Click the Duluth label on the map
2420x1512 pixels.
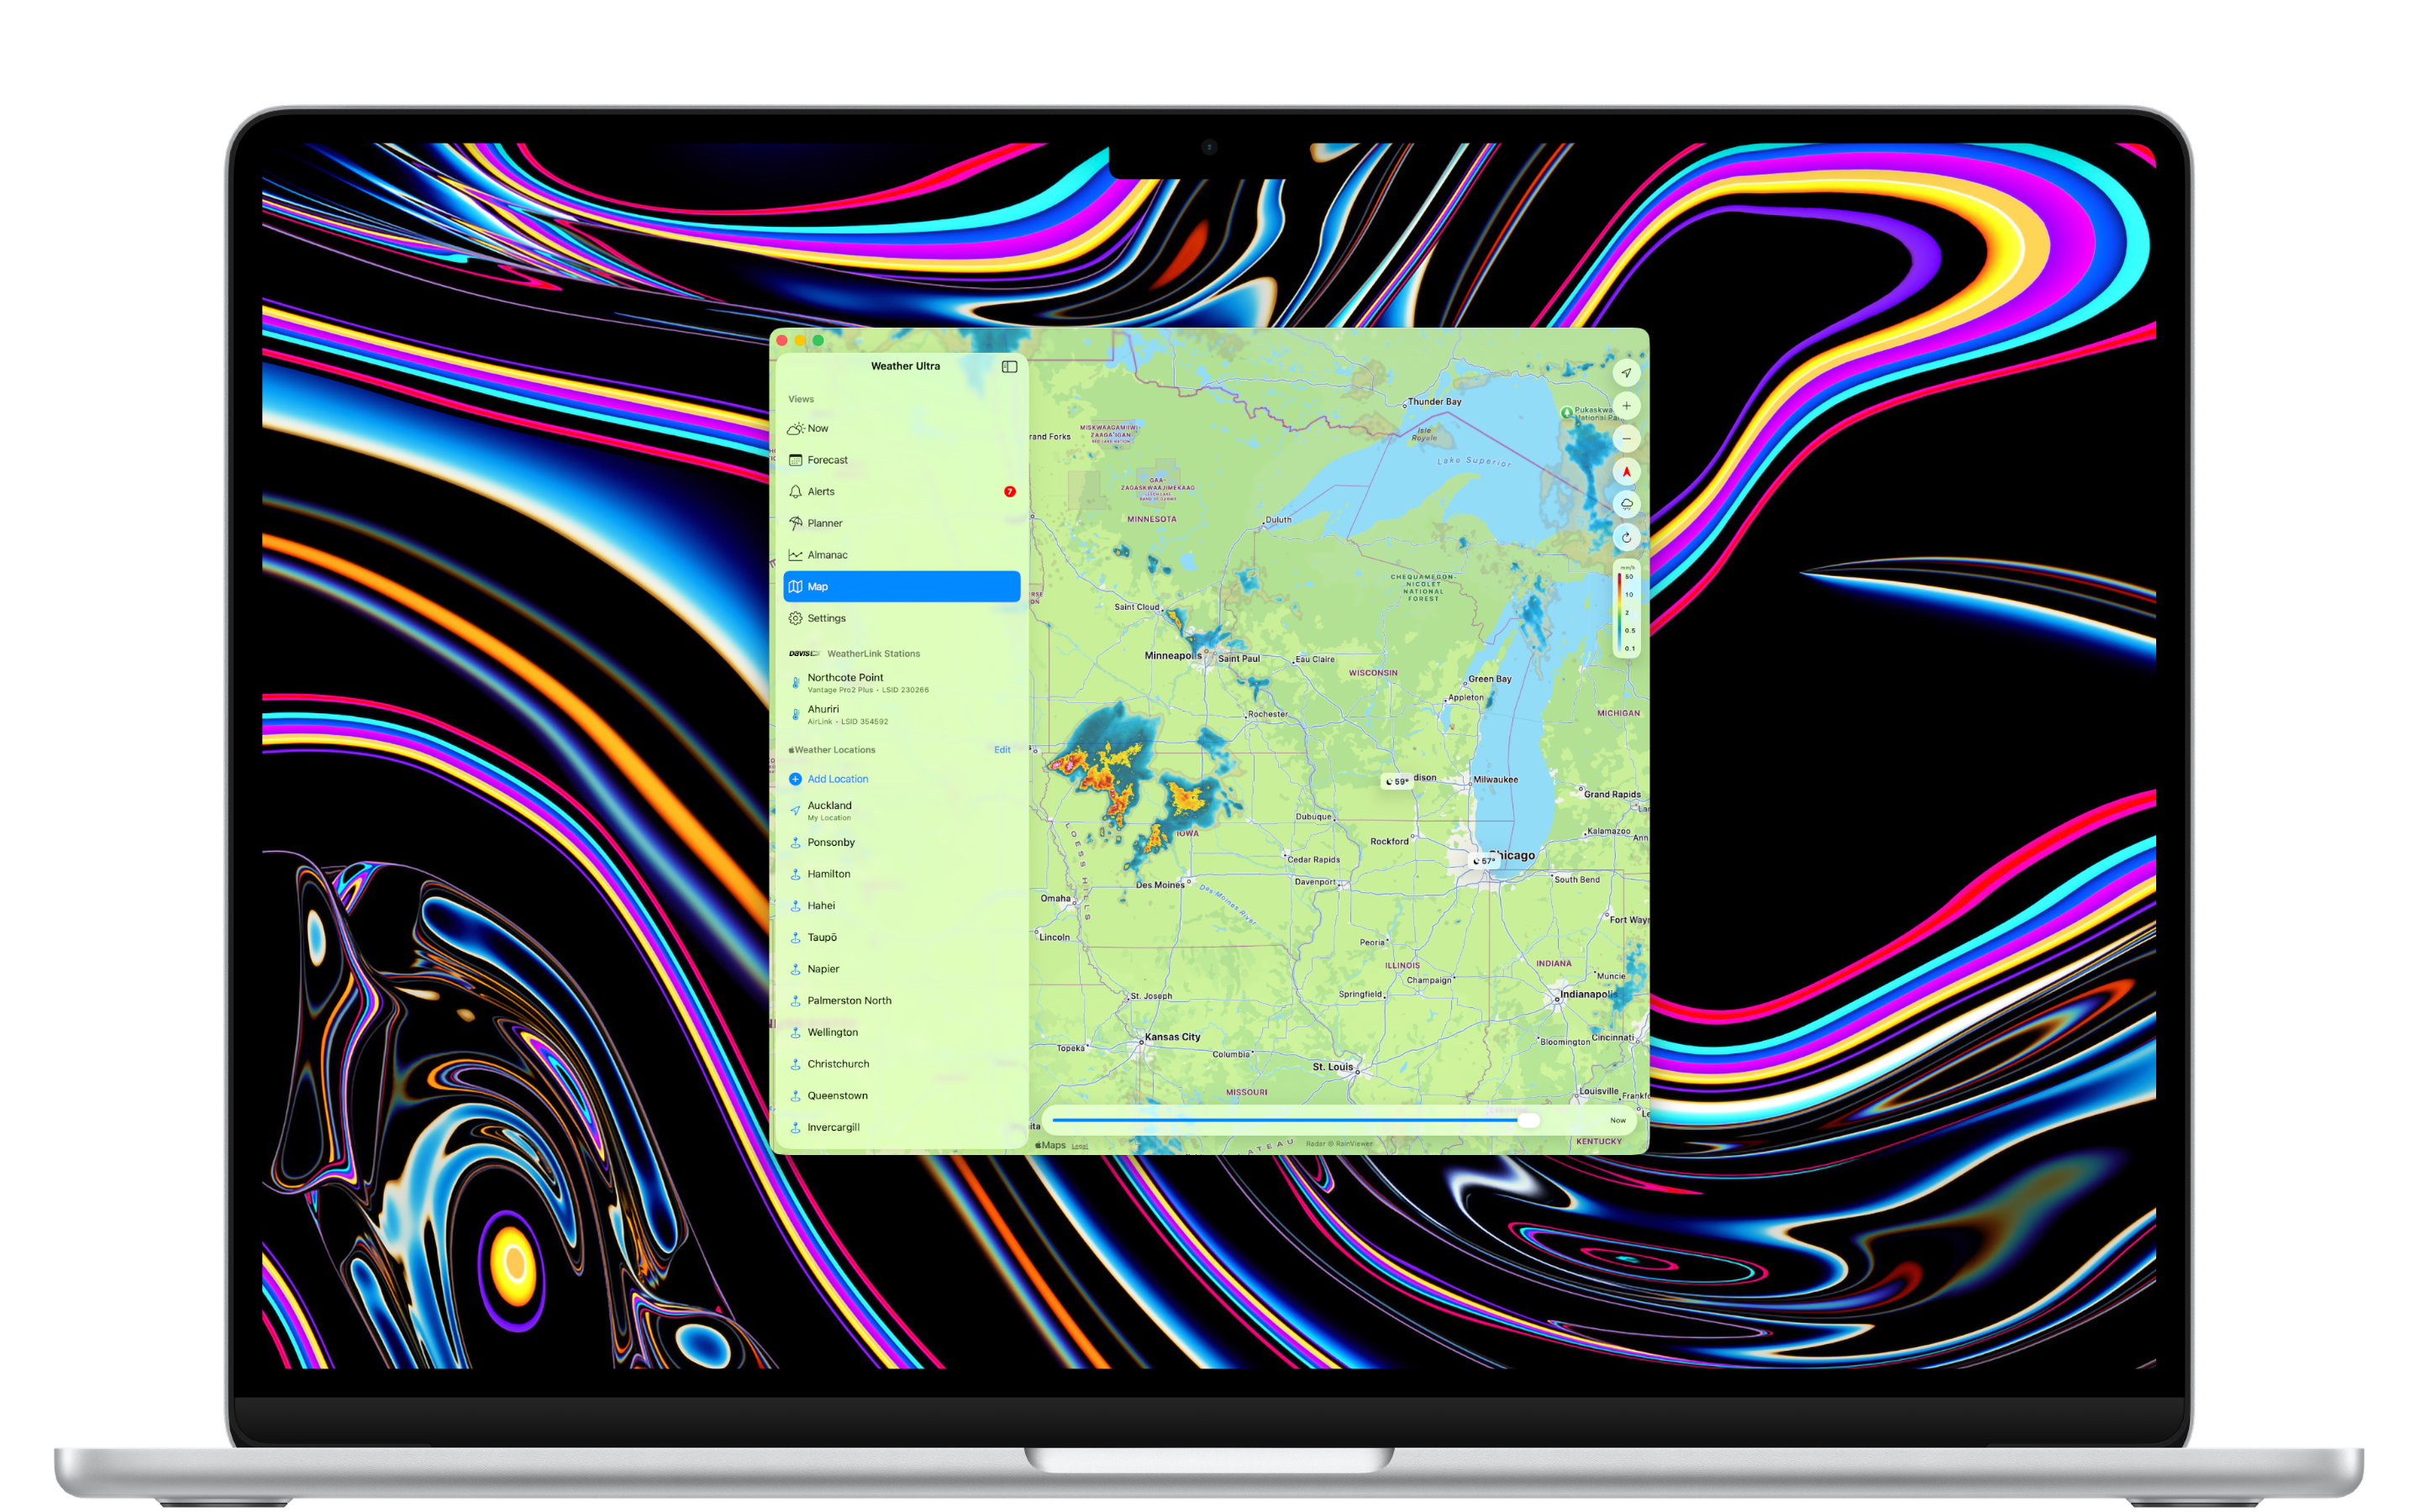(1278, 520)
